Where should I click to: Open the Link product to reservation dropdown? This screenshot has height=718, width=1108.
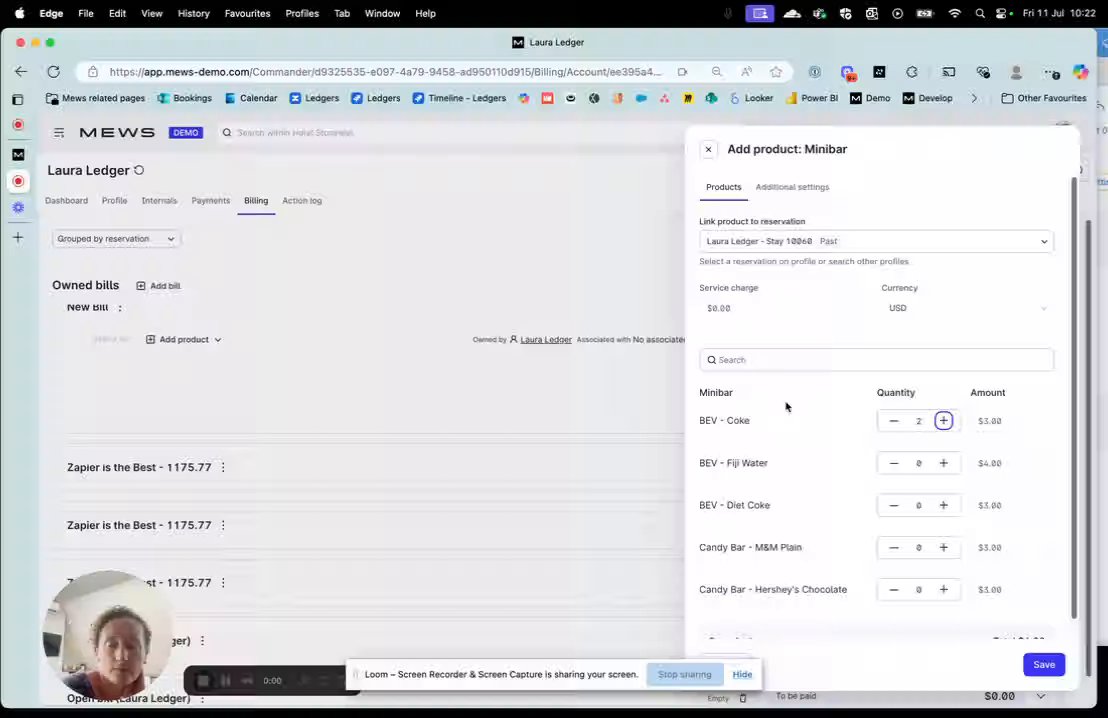click(x=876, y=241)
